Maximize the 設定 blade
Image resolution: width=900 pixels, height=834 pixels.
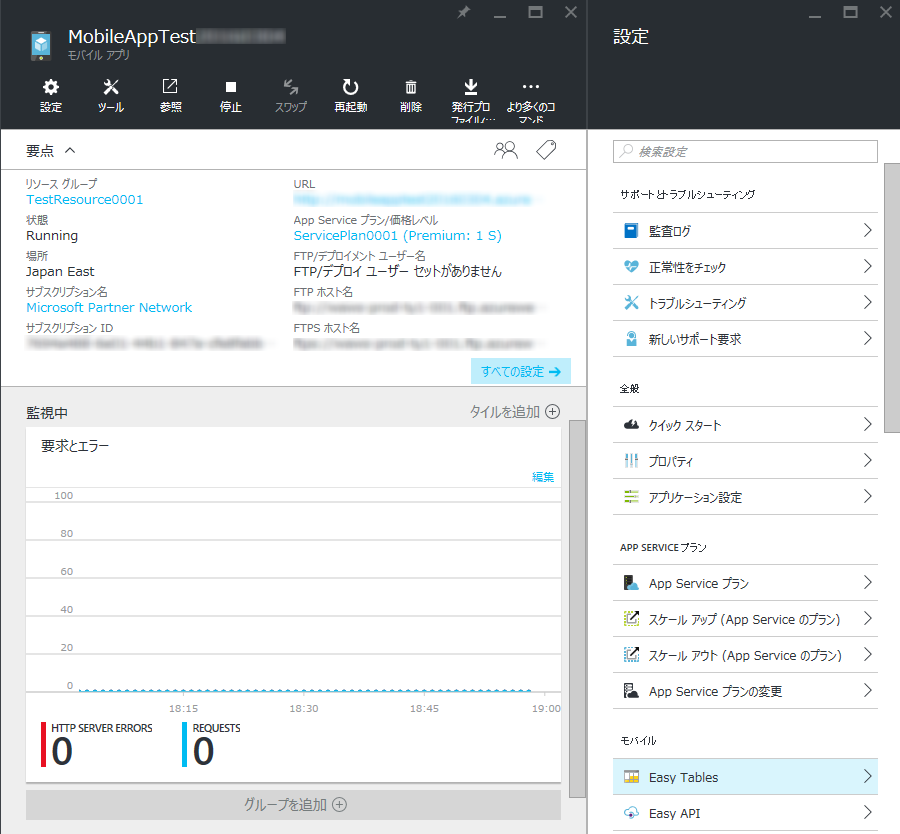pos(850,12)
